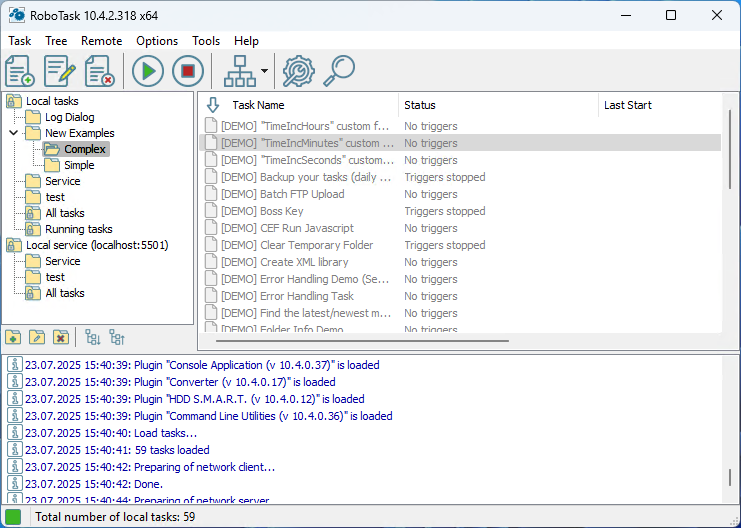Collapse the New Examples folder chevron

14,133
